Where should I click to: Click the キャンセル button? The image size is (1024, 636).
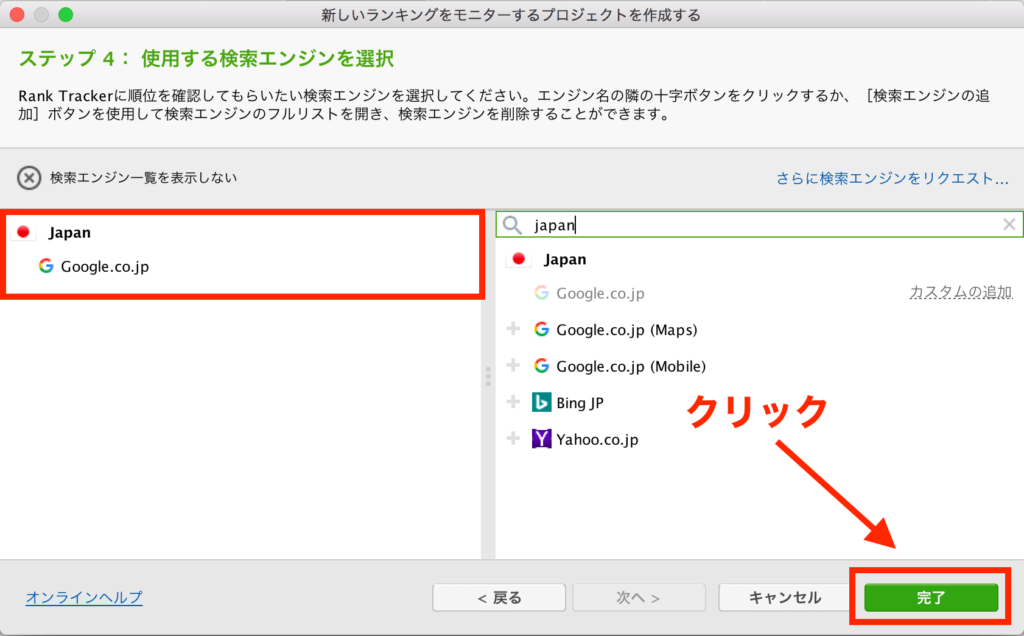pos(784,597)
